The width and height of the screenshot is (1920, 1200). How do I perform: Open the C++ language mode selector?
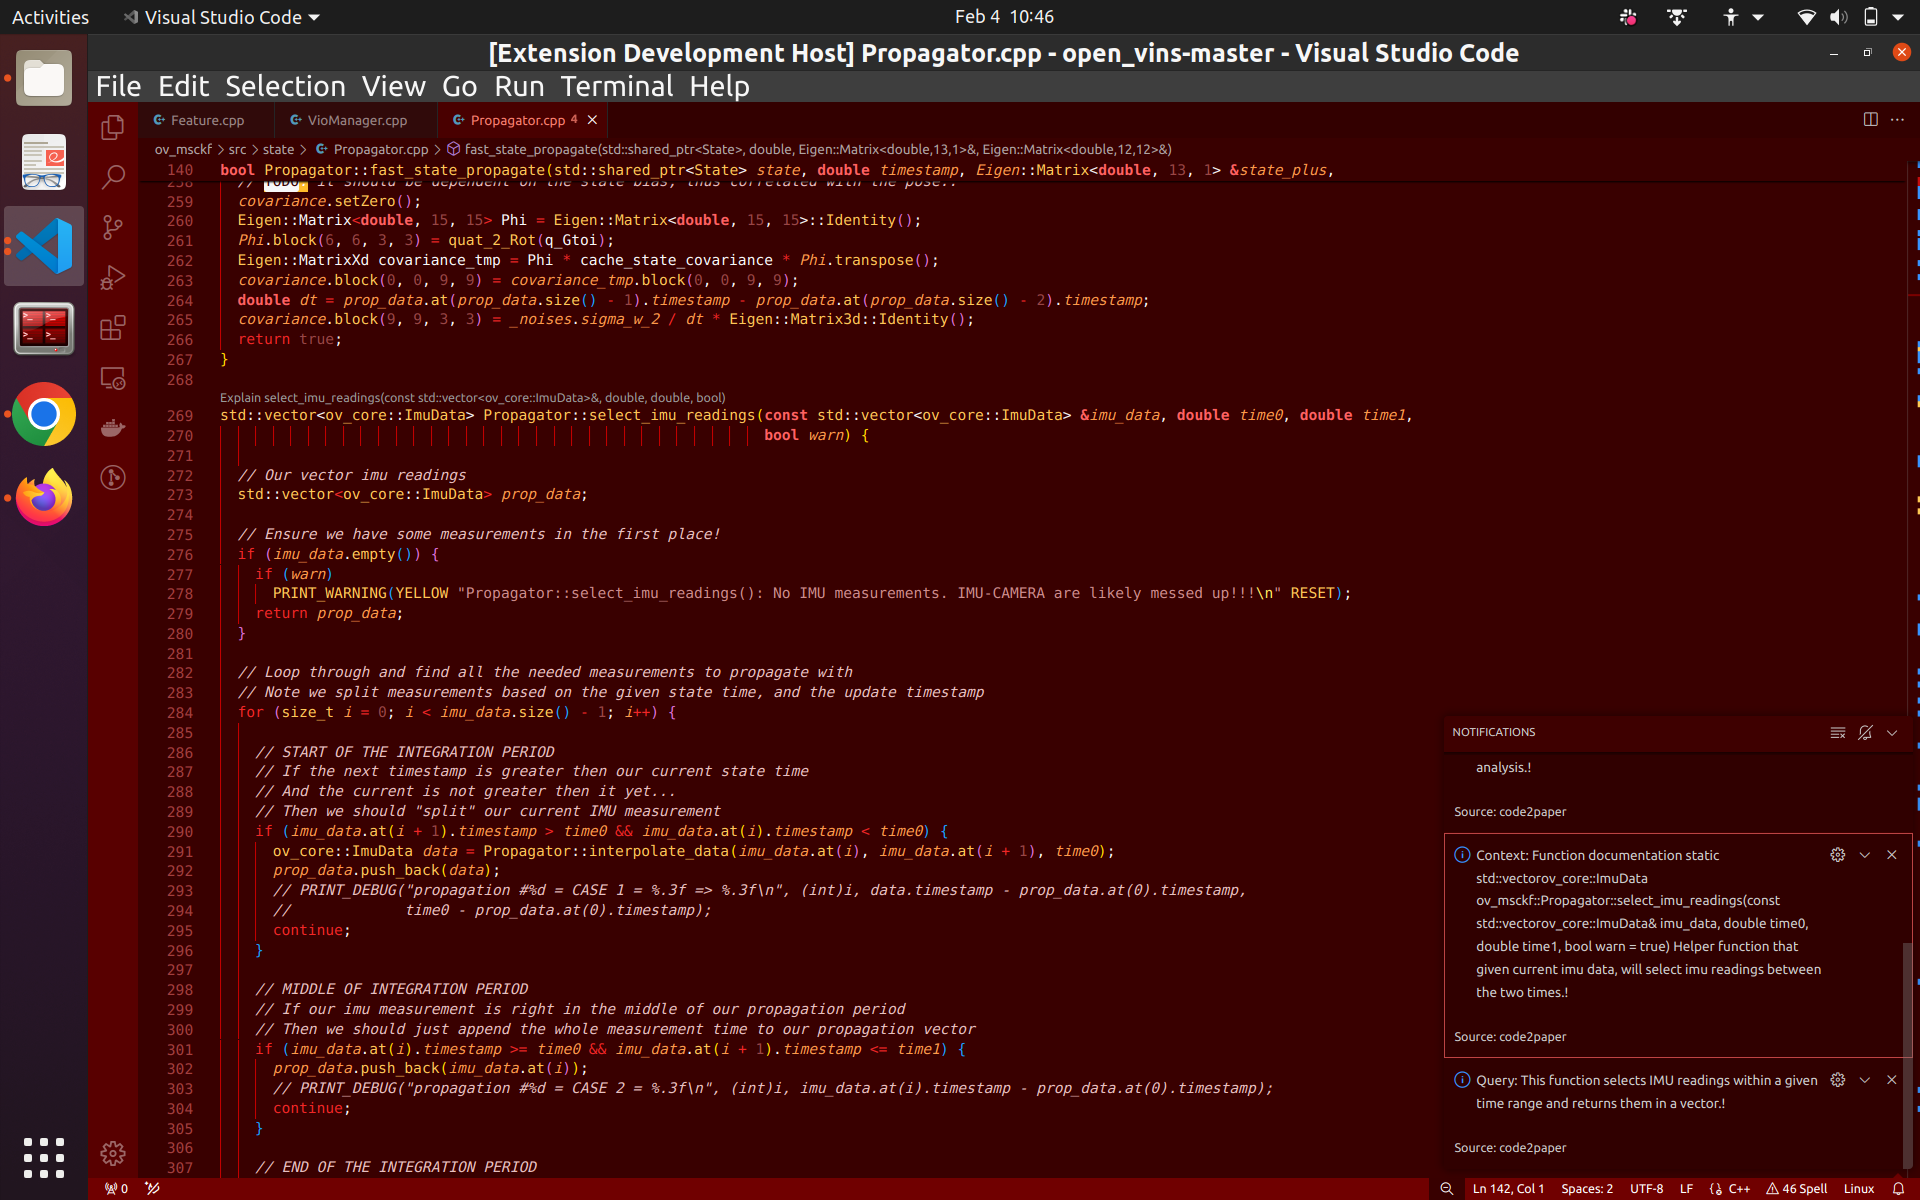tap(1739, 1189)
